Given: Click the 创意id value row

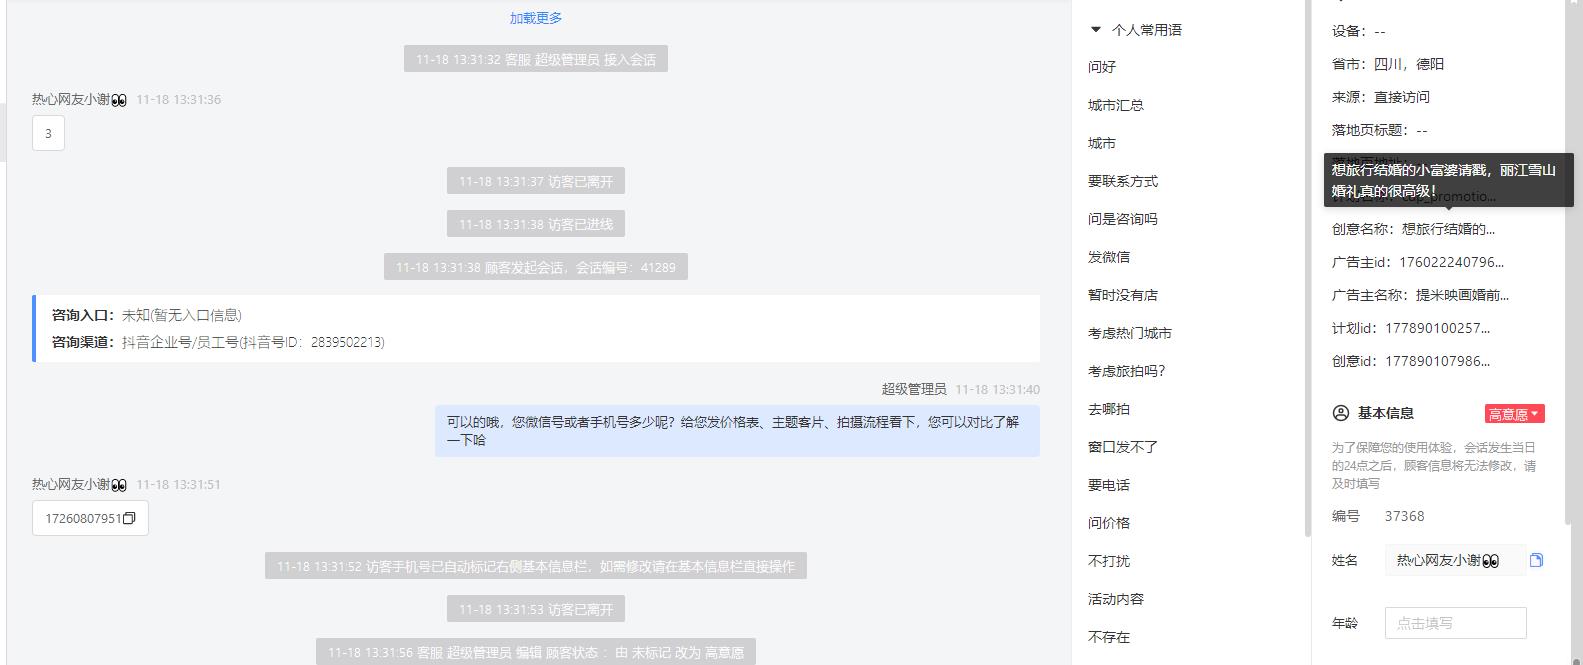Looking at the screenshot, I should (1410, 361).
